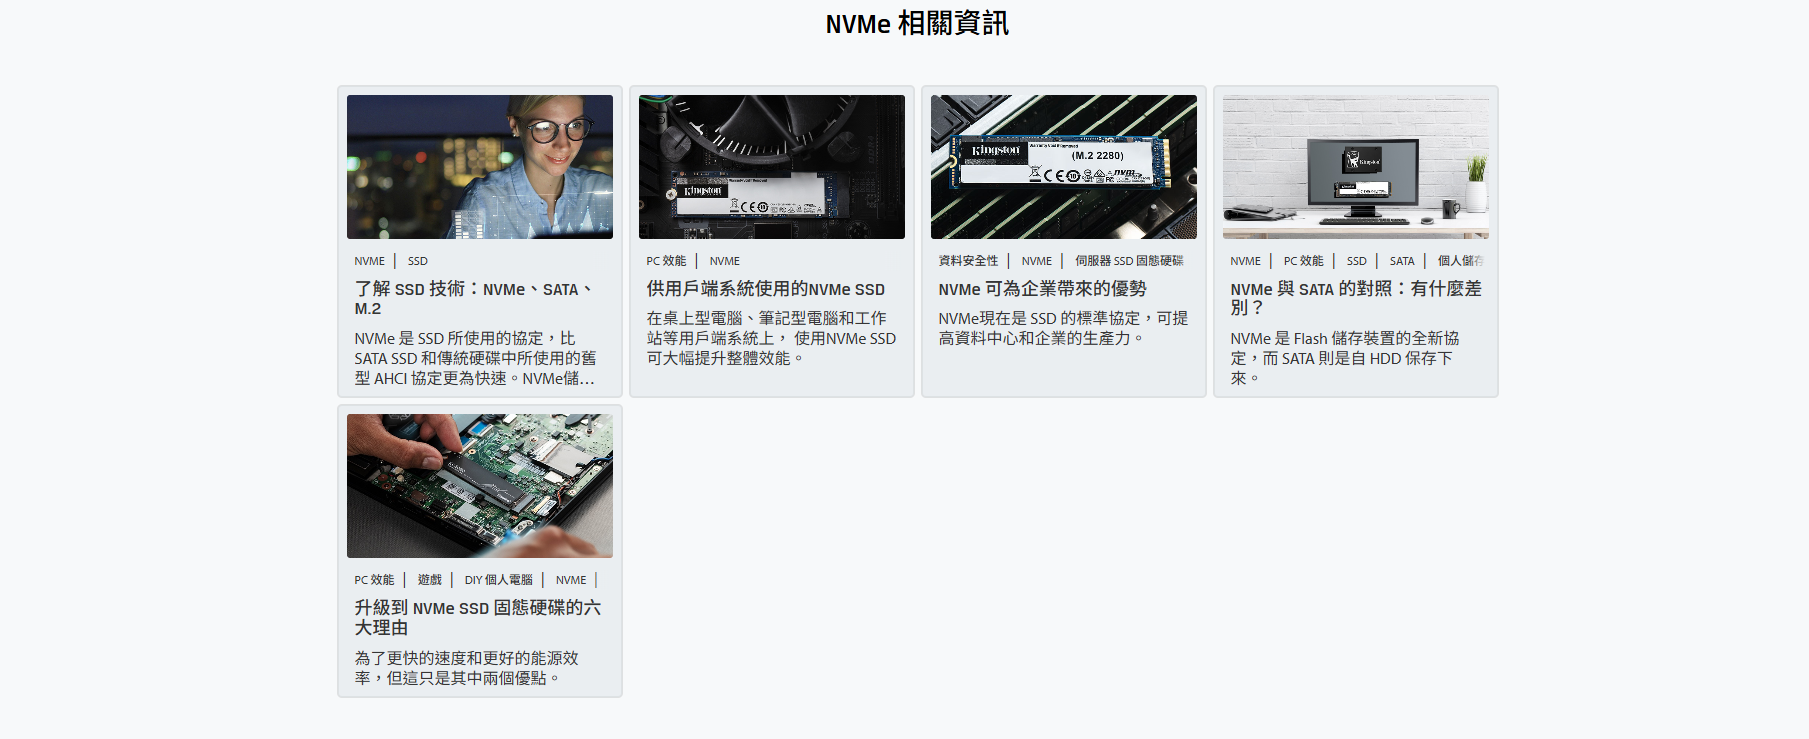Click description text starting NVMe現在是 SSD 的標準協定
Viewport: 1809px width, 739px height.
[1062, 328]
